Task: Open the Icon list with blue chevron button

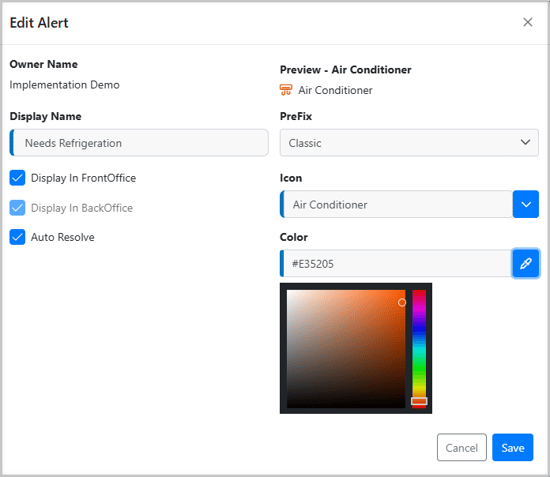Action: pyautogui.click(x=526, y=204)
